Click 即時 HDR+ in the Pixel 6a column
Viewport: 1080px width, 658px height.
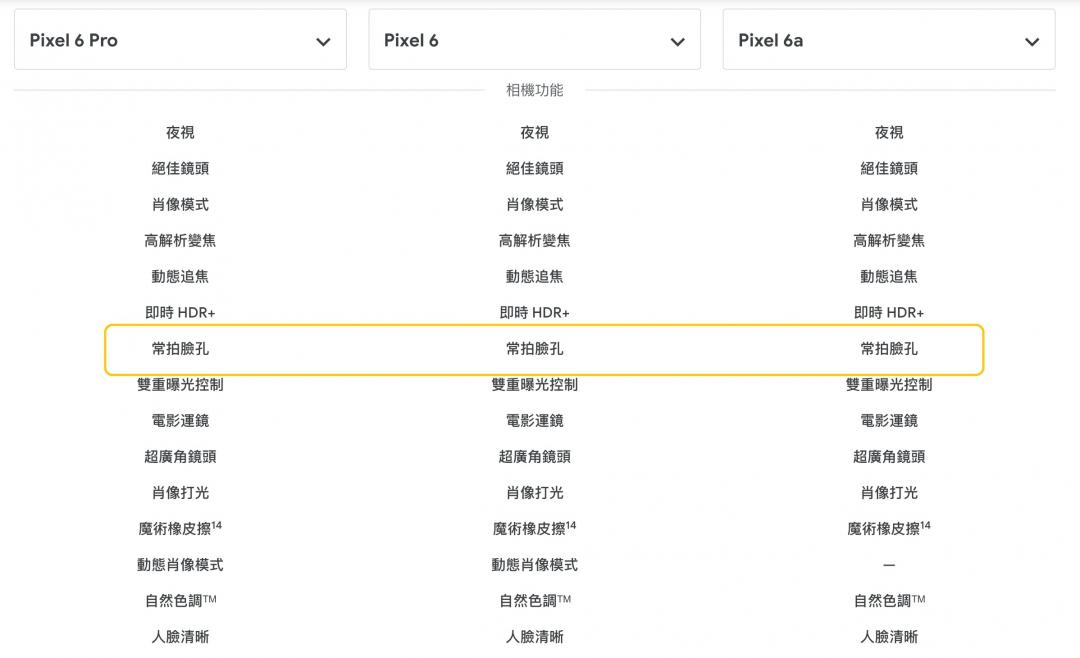point(888,312)
